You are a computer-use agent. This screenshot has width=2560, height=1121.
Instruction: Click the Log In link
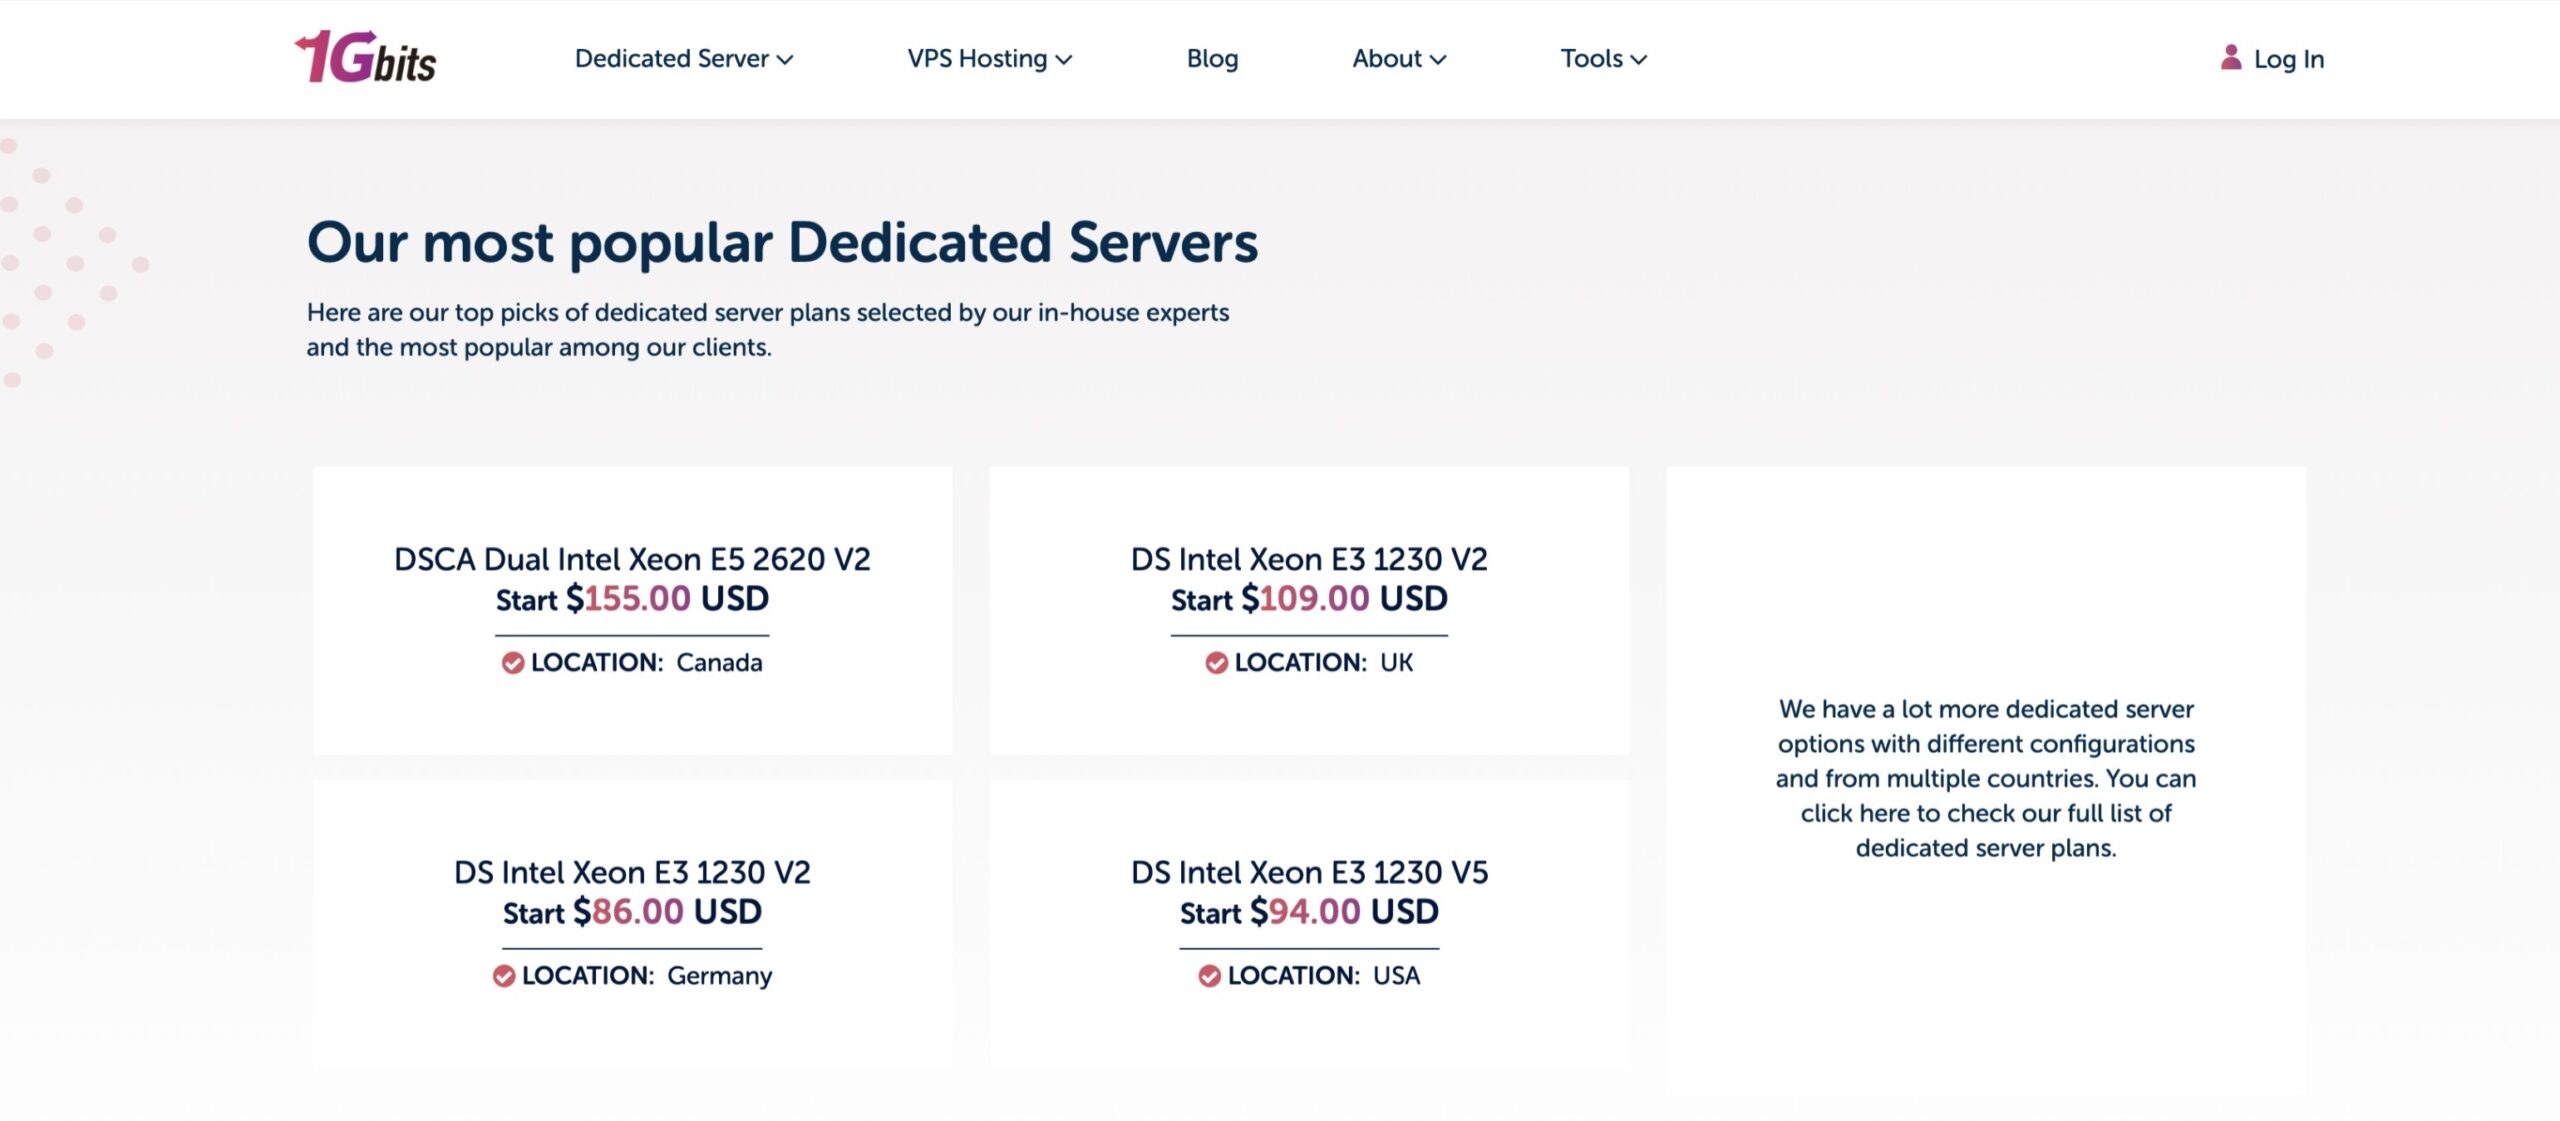(x=2288, y=59)
